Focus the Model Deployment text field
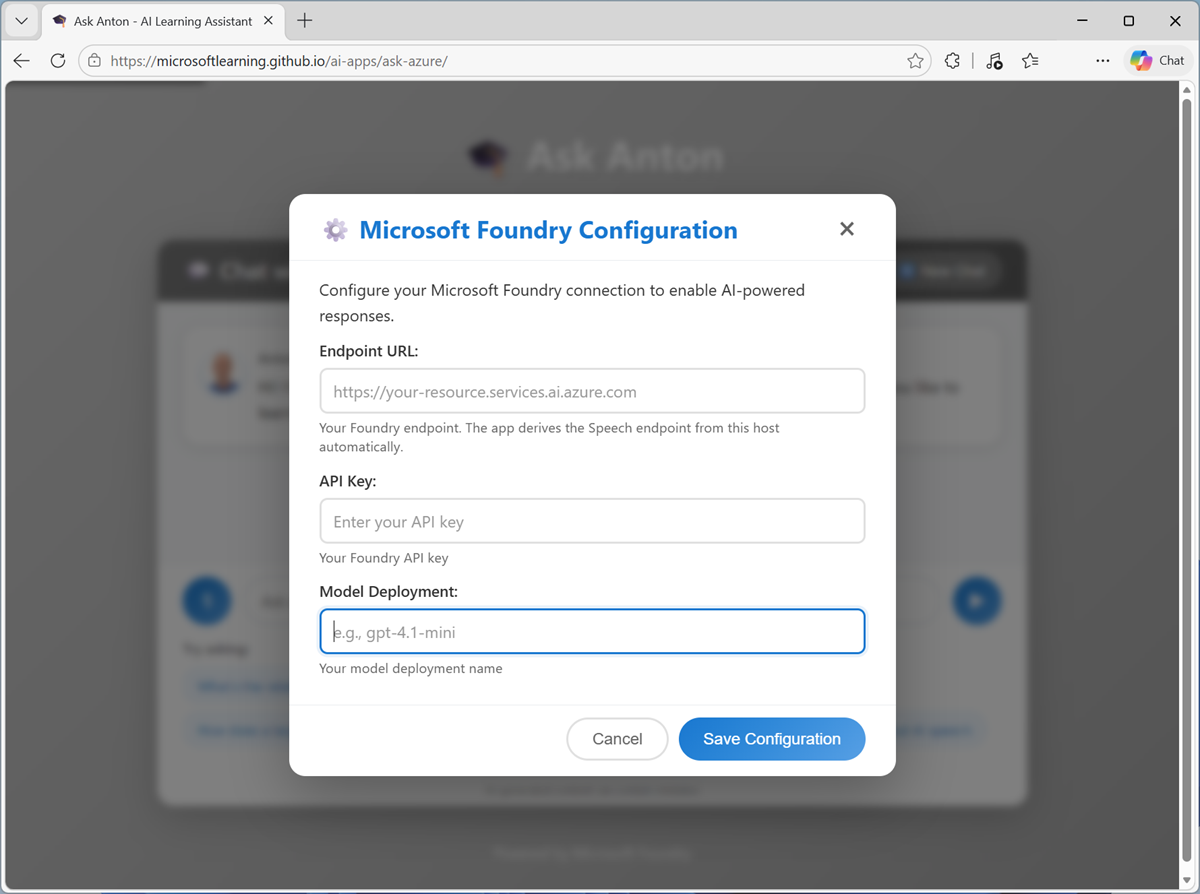 [x=592, y=632]
